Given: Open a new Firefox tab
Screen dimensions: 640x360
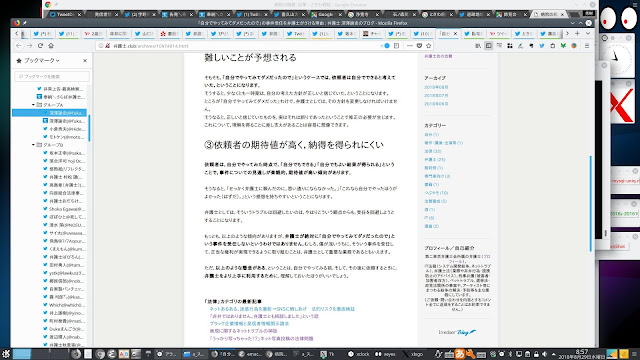Looking at the screenshot, I should (577, 33).
